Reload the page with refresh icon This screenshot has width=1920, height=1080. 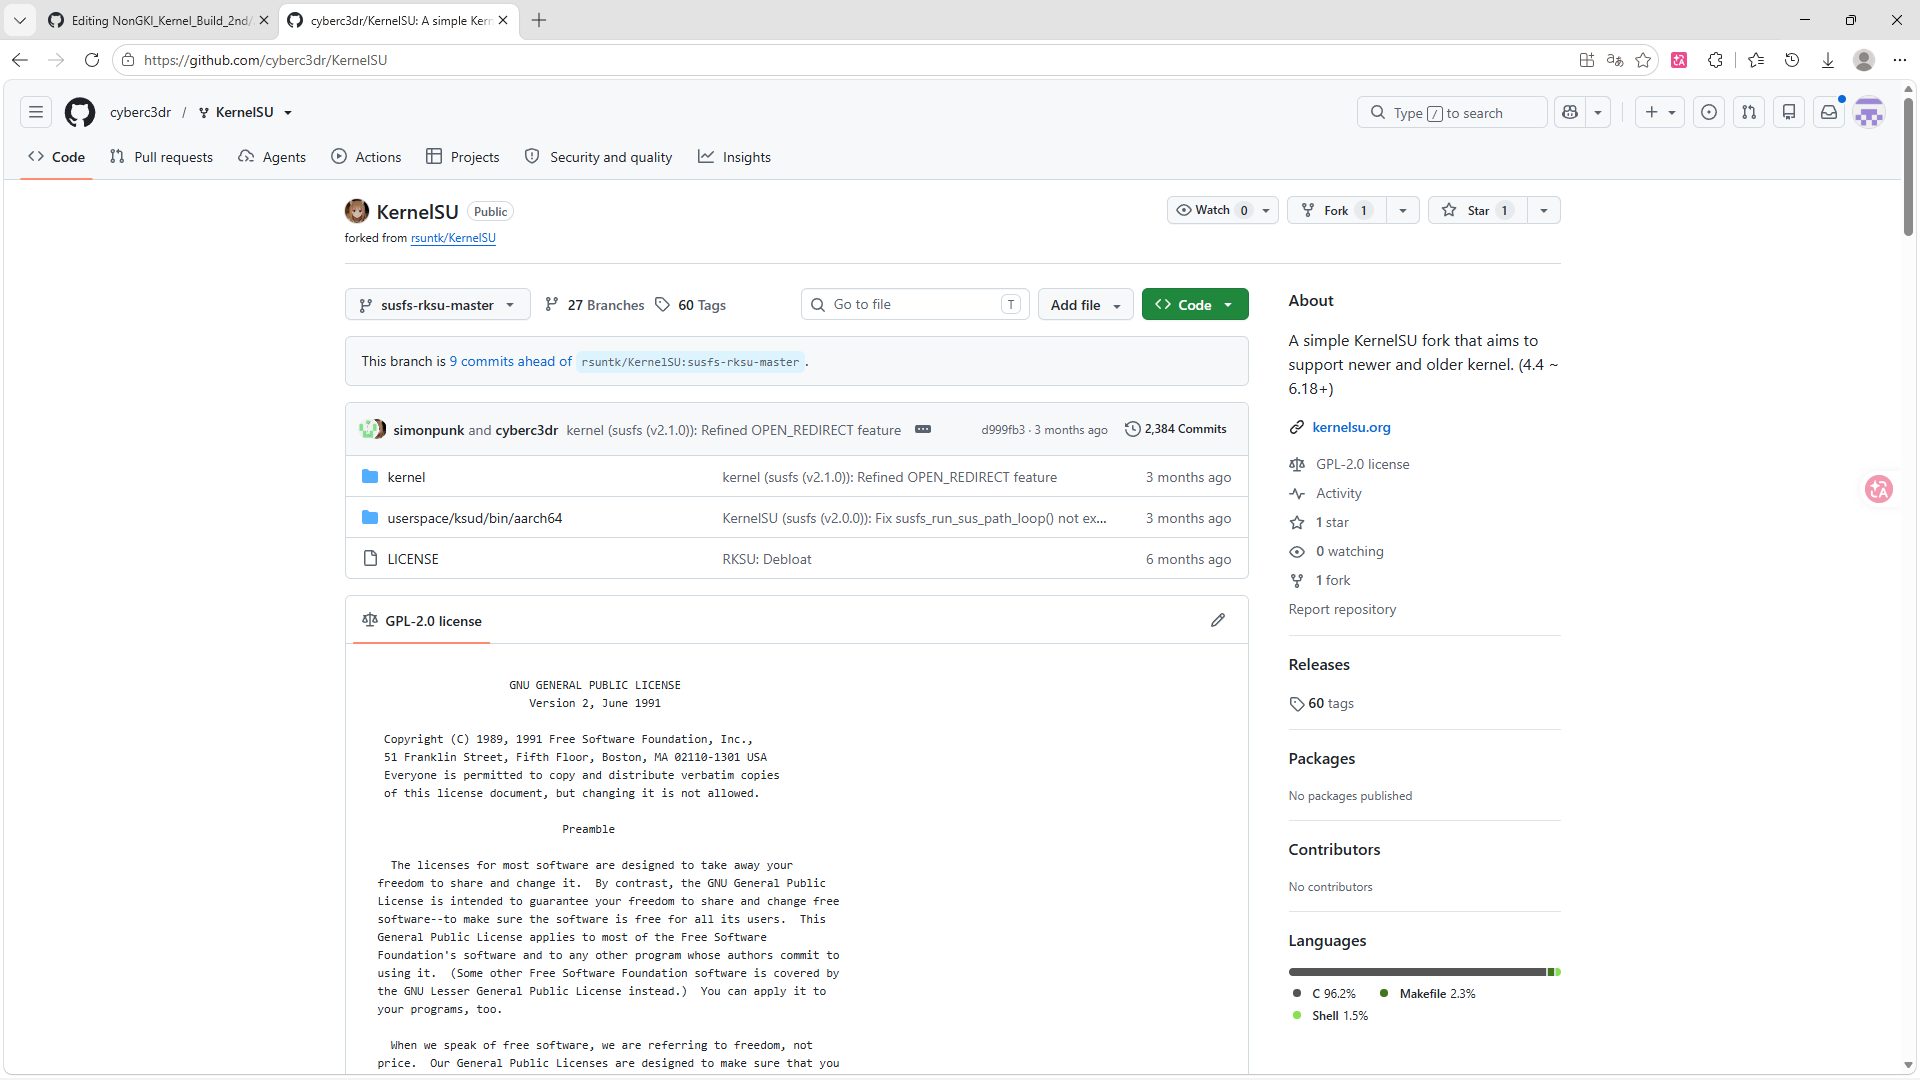coord(92,60)
